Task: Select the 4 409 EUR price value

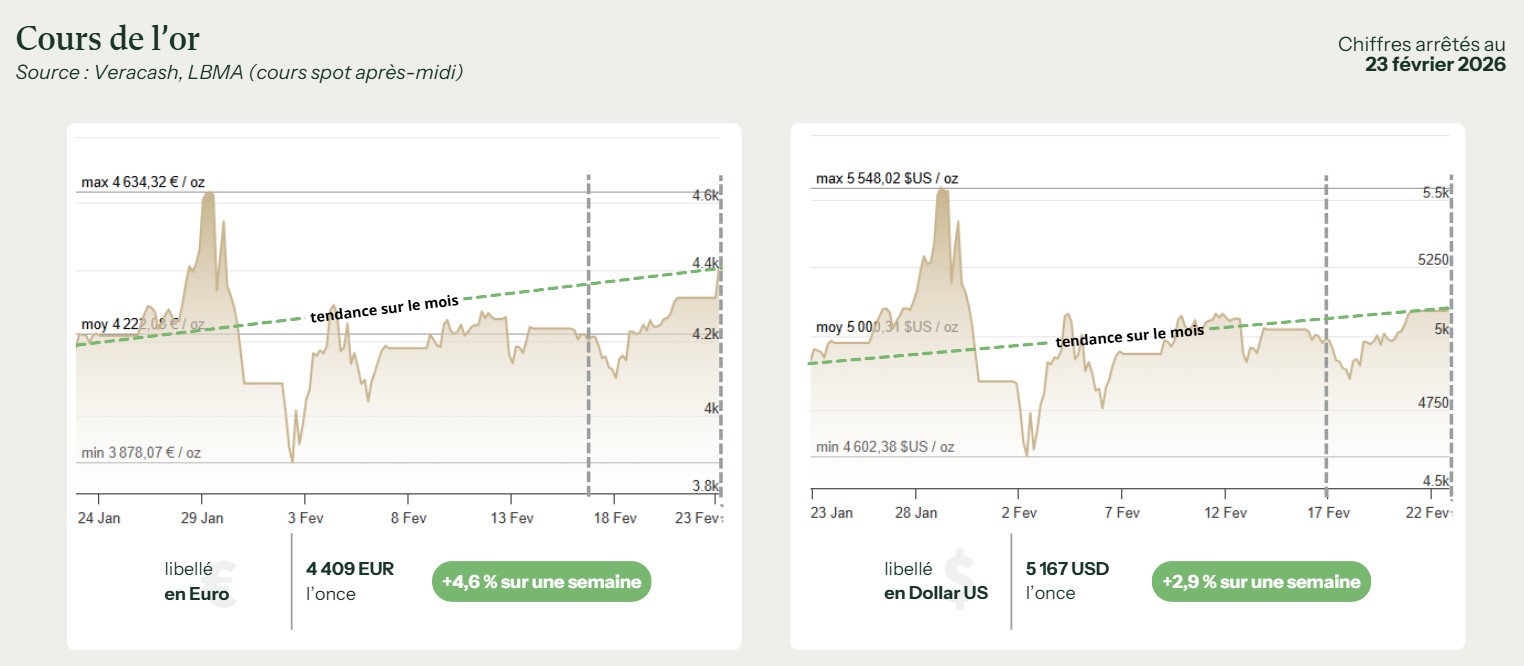Action: pos(350,569)
